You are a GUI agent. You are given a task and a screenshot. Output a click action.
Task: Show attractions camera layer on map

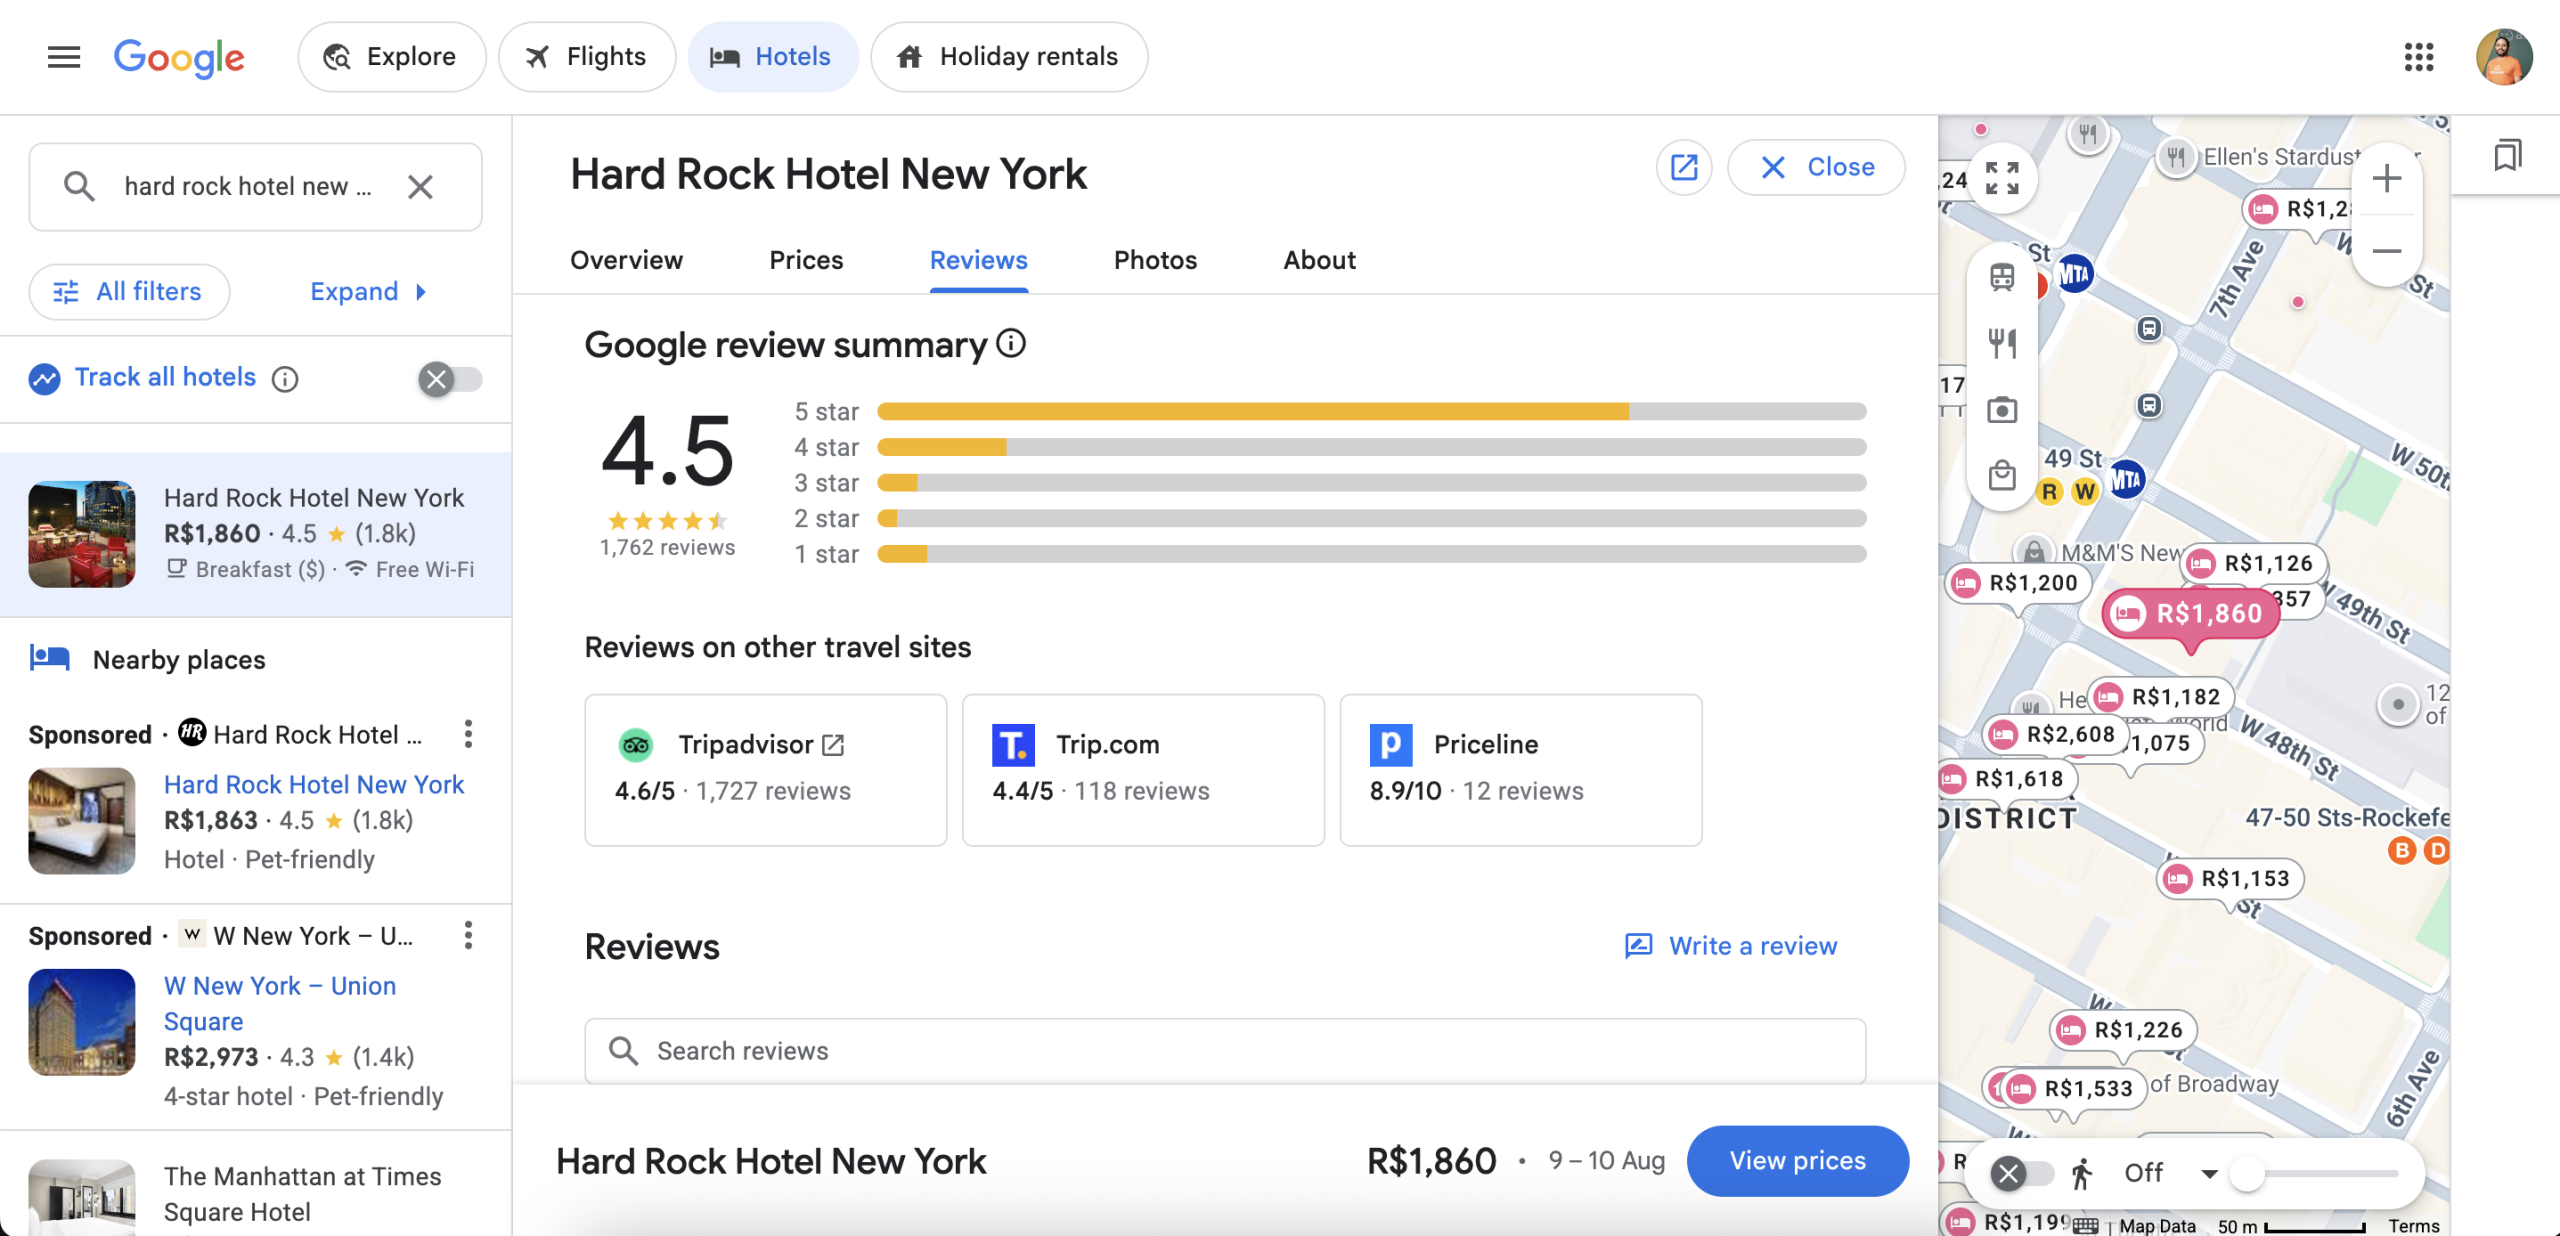pos(2002,410)
